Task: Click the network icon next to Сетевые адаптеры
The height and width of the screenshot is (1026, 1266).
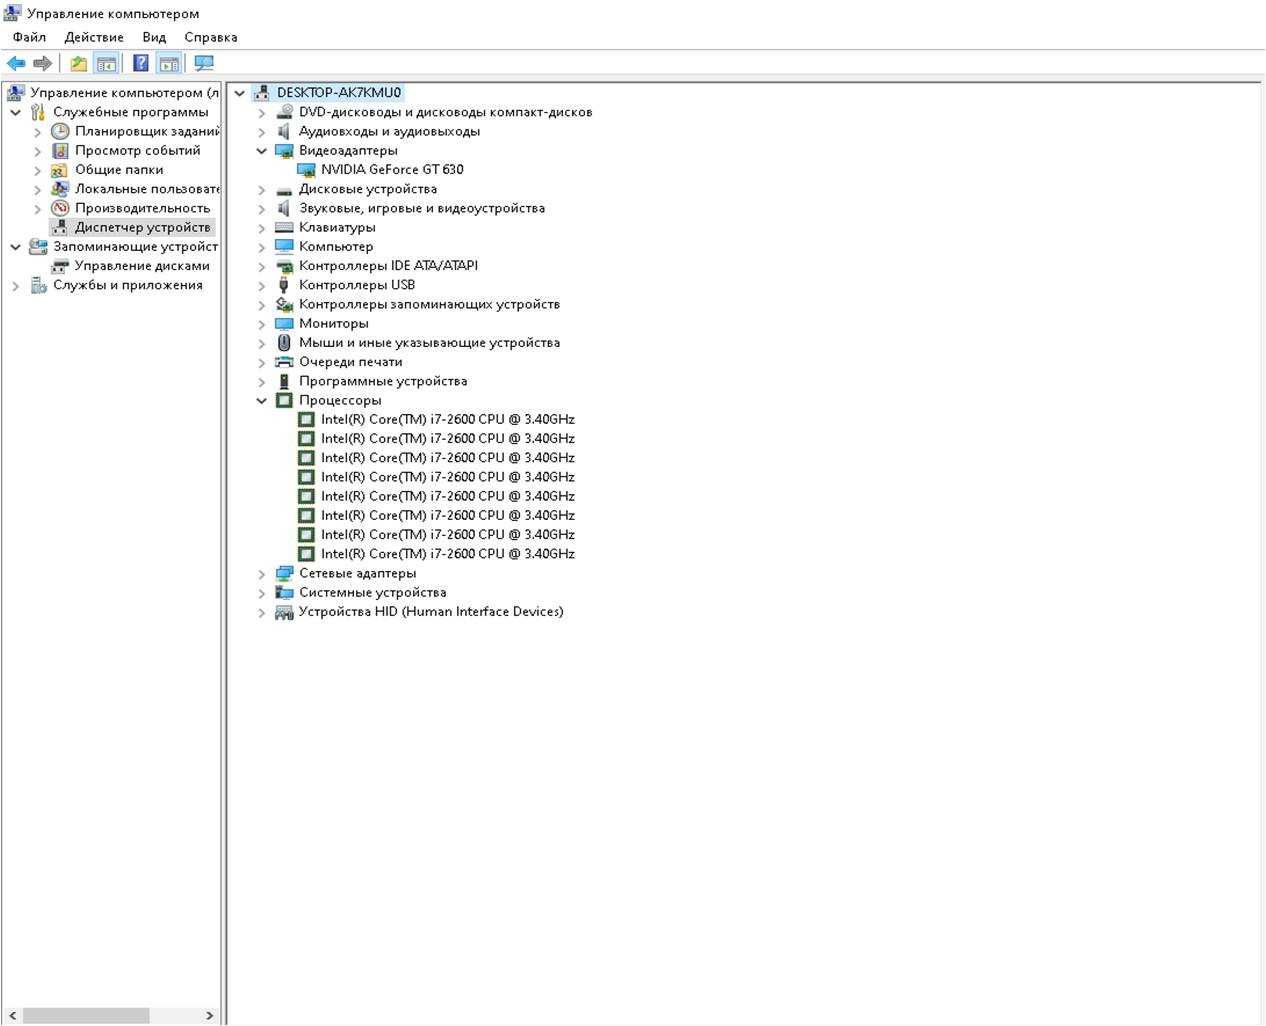Action: (x=284, y=573)
